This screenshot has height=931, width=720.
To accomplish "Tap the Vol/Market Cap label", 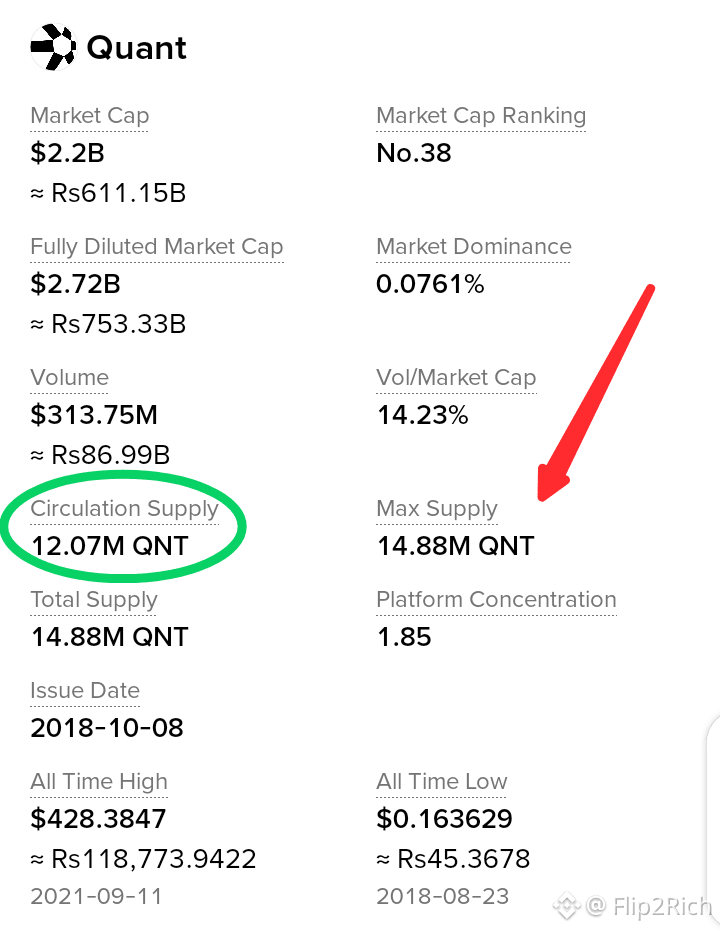I will pyautogui.click(x=456, y=378).
